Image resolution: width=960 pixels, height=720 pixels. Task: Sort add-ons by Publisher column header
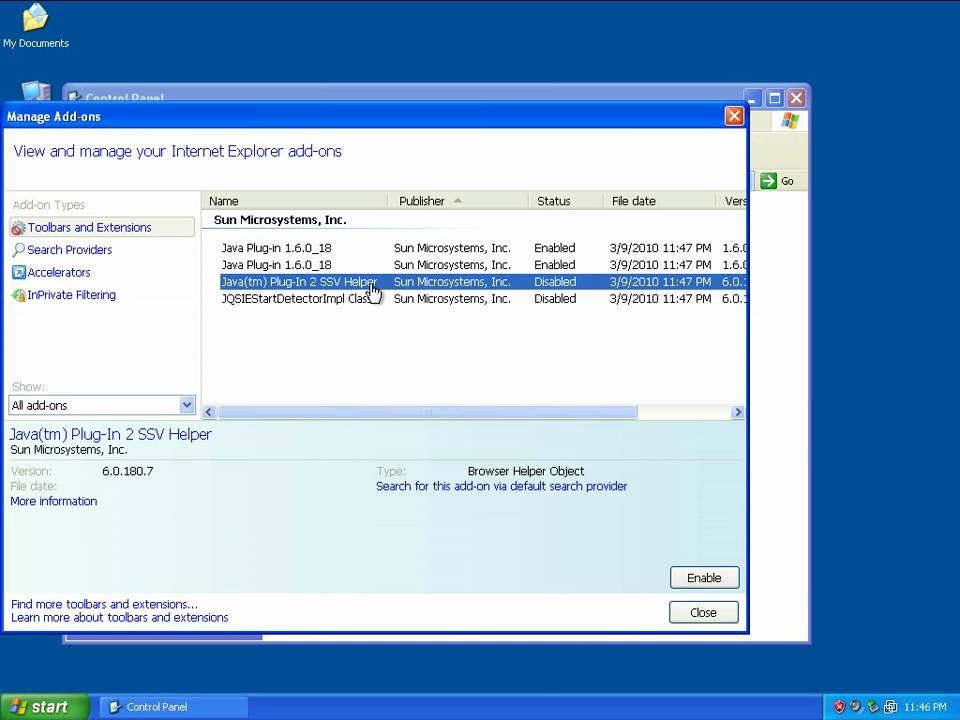coord(458,201)
